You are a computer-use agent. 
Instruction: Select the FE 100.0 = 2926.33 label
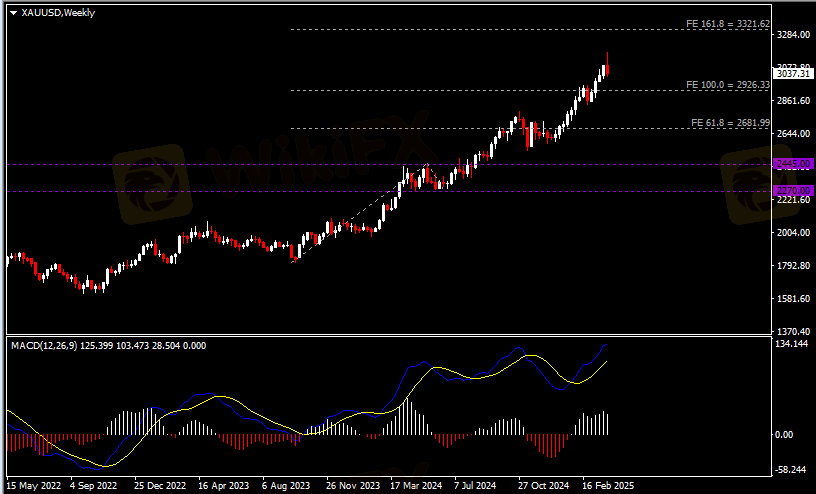728,84
